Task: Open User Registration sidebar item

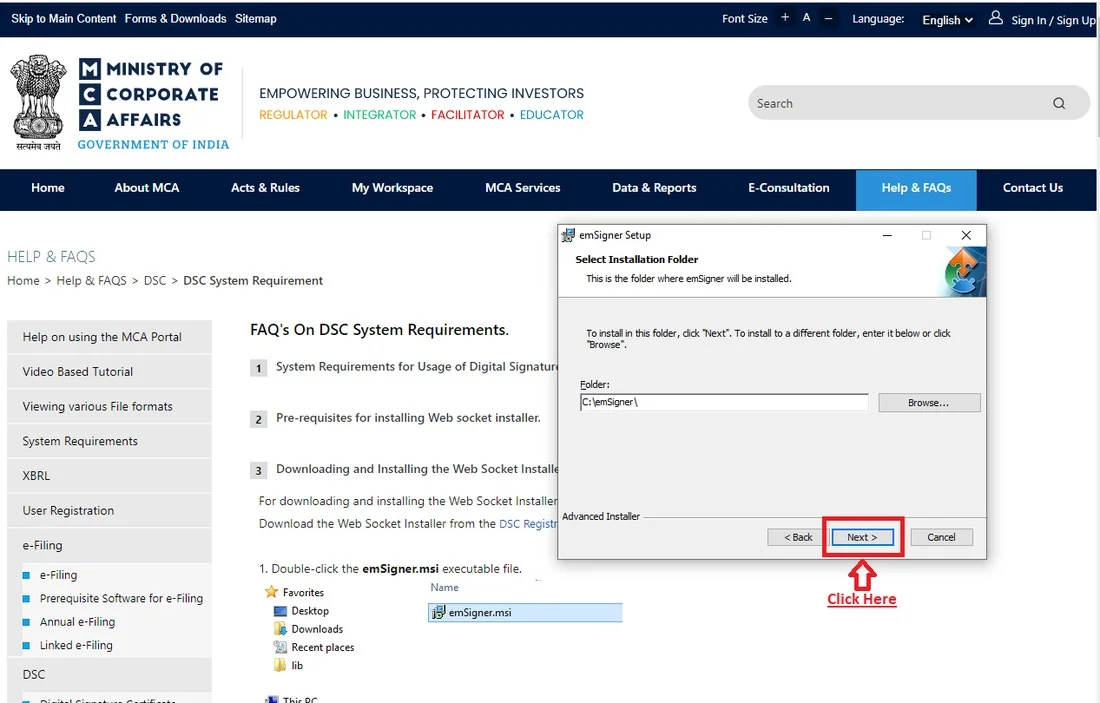Action: coord(109,511)
